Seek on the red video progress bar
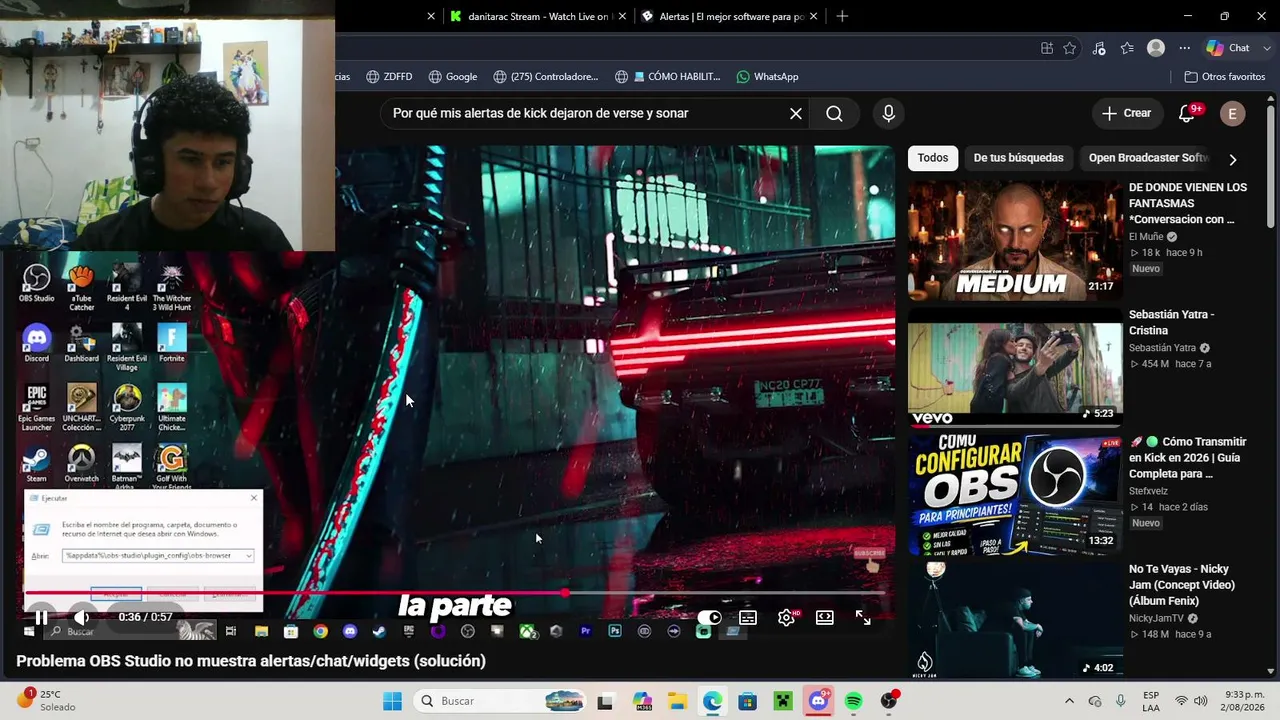 (460, 593)
